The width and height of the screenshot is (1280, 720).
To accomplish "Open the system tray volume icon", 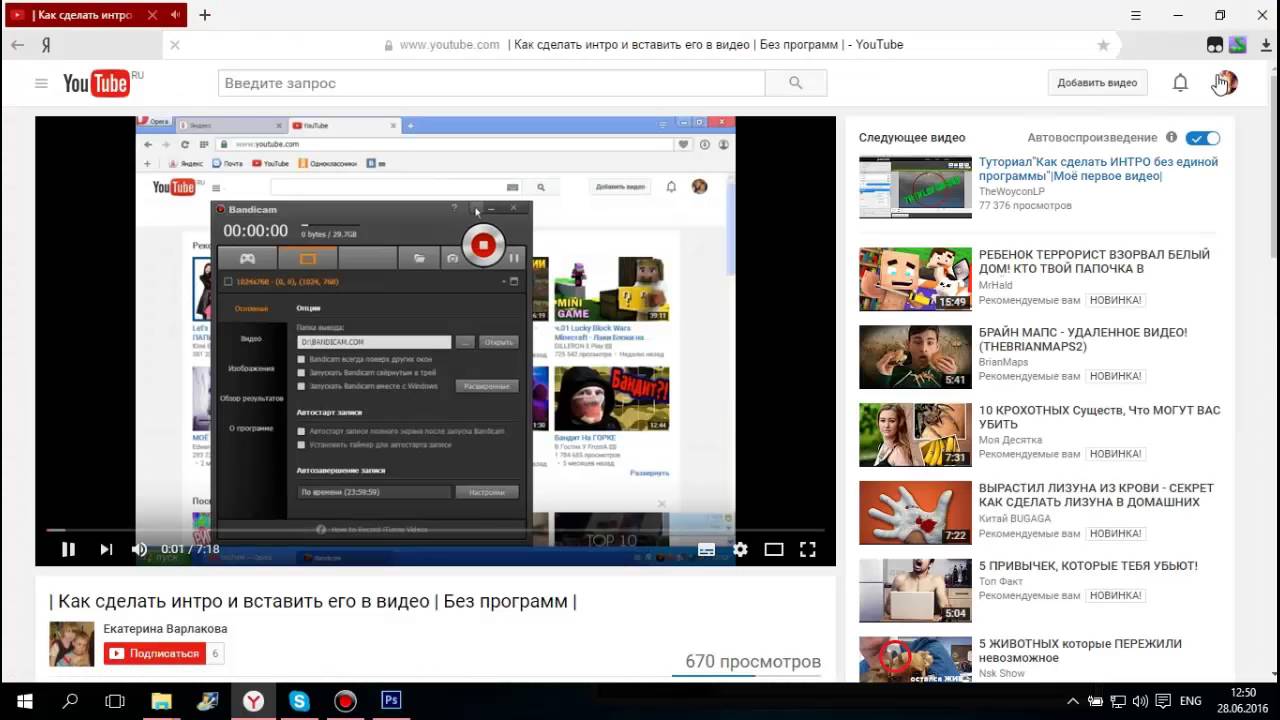I will point(1140,701).
